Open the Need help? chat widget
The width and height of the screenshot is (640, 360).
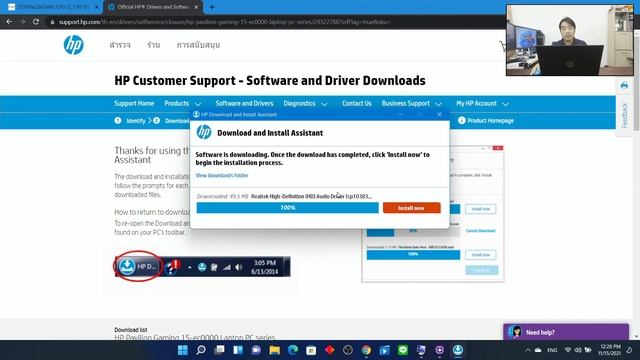pyautogui.click(x=566, y=332)
